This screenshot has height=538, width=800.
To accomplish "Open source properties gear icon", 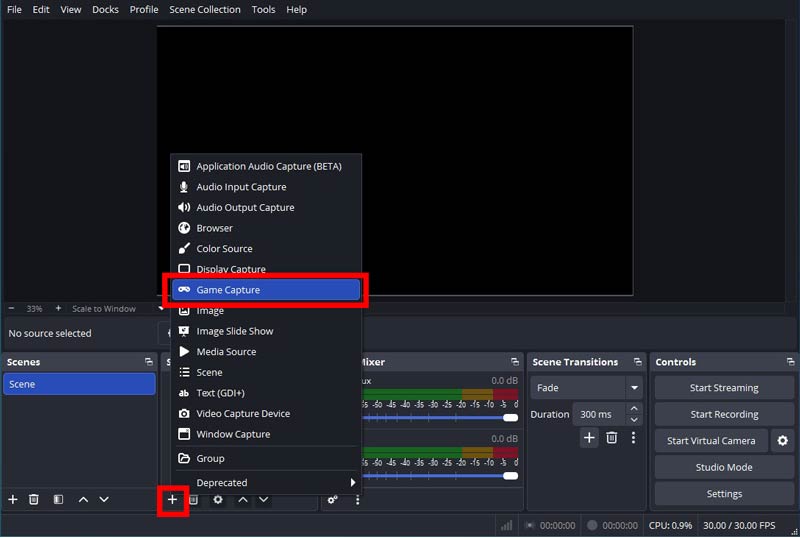I will pos(218,499).
